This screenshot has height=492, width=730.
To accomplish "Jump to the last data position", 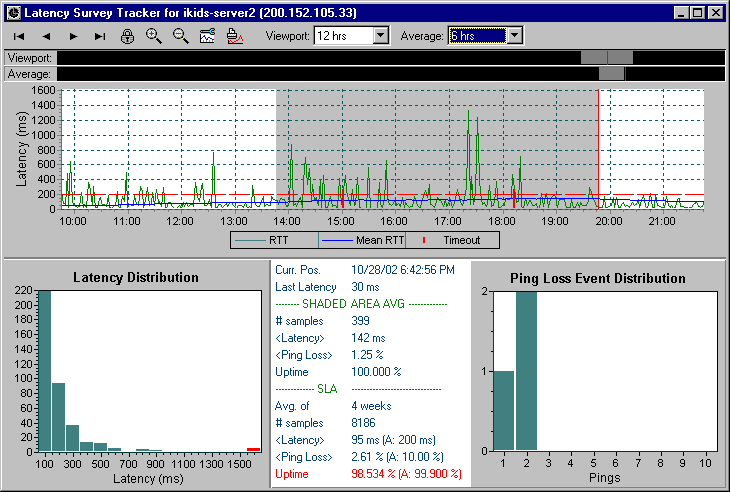I will click(x=100, y=36).
